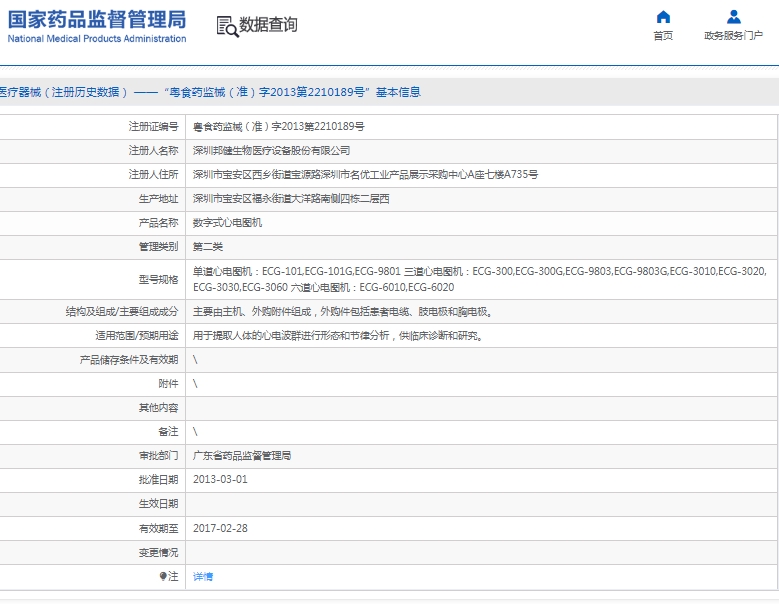Click registrant name 深圳邦健生物医疗设备股份有限公司

272,151
